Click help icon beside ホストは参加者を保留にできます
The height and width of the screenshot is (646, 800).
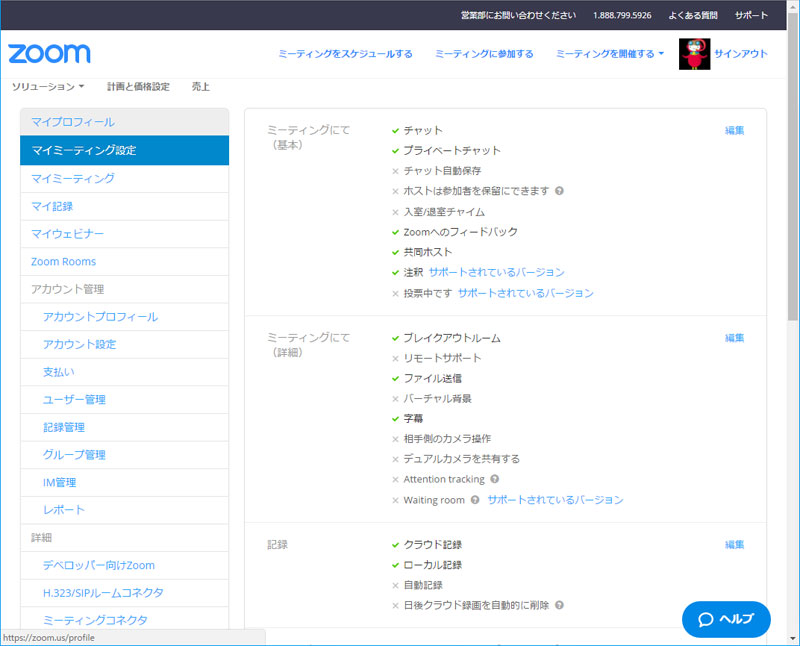[559, 191]
